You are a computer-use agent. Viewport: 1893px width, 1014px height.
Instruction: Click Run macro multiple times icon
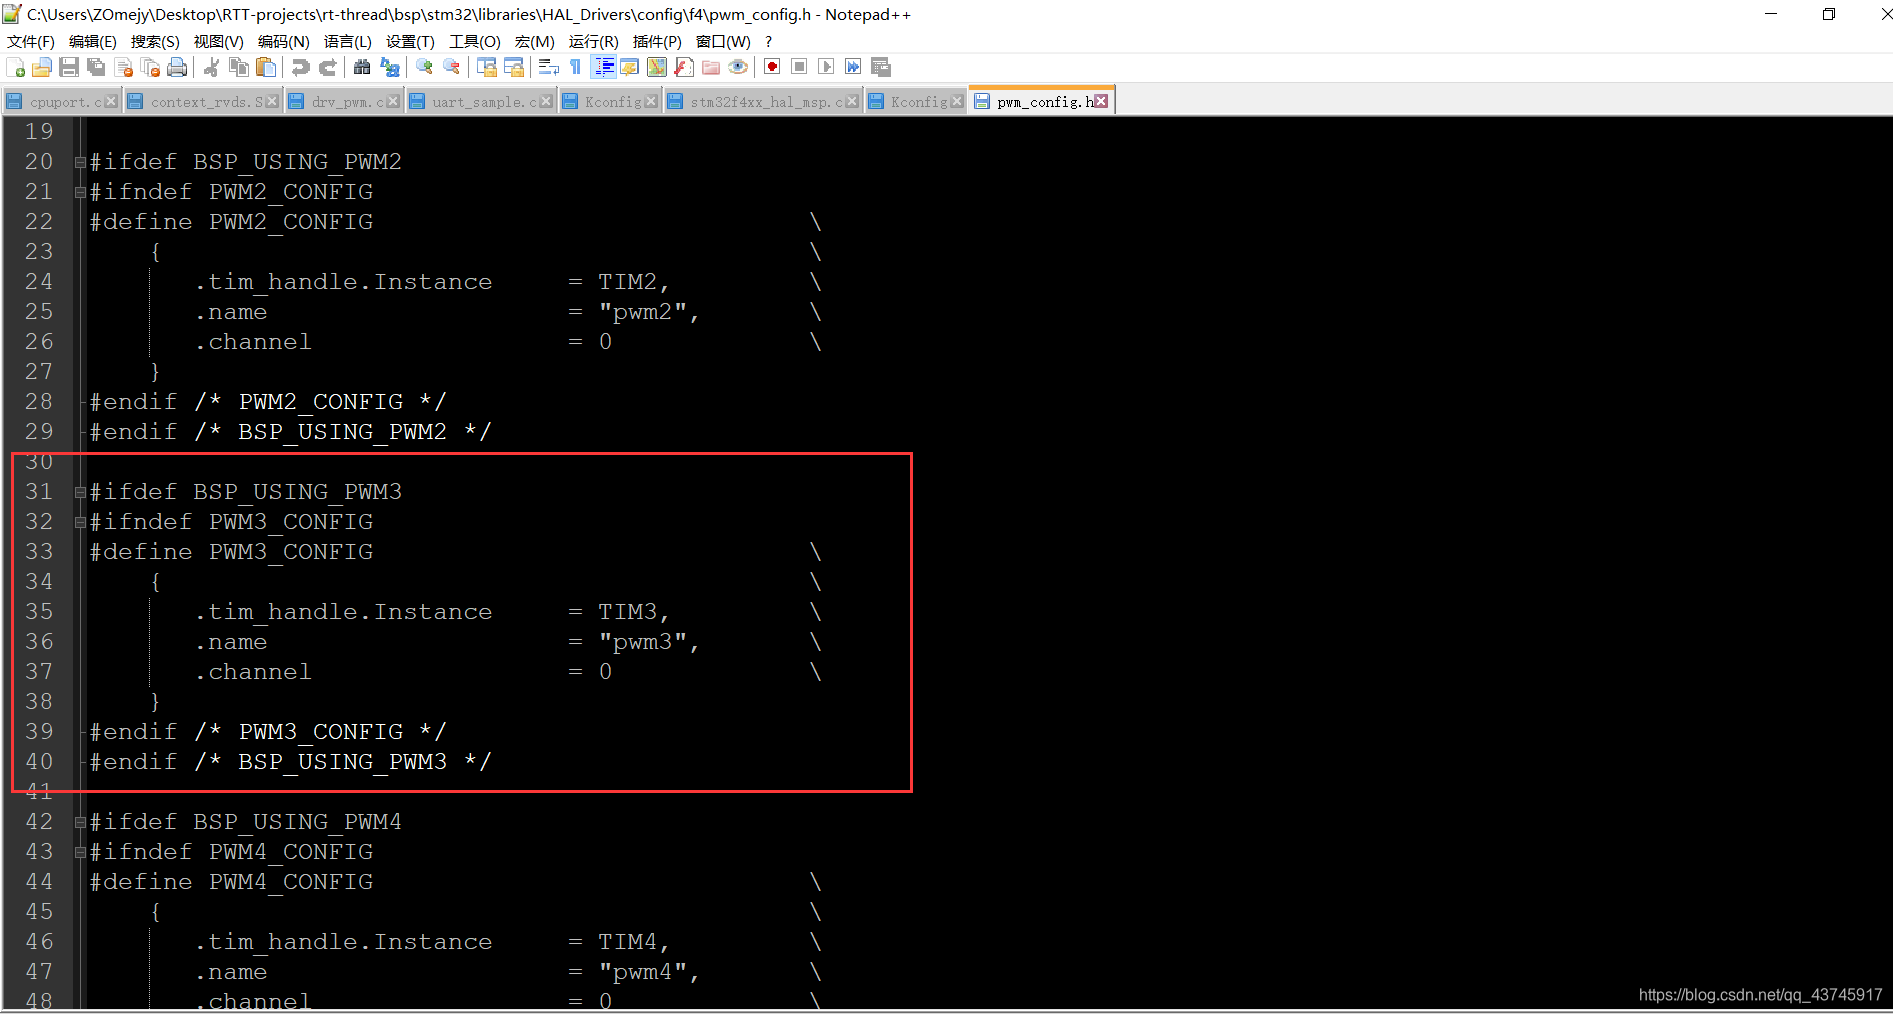pyautogui.click(x=853, y=67)
